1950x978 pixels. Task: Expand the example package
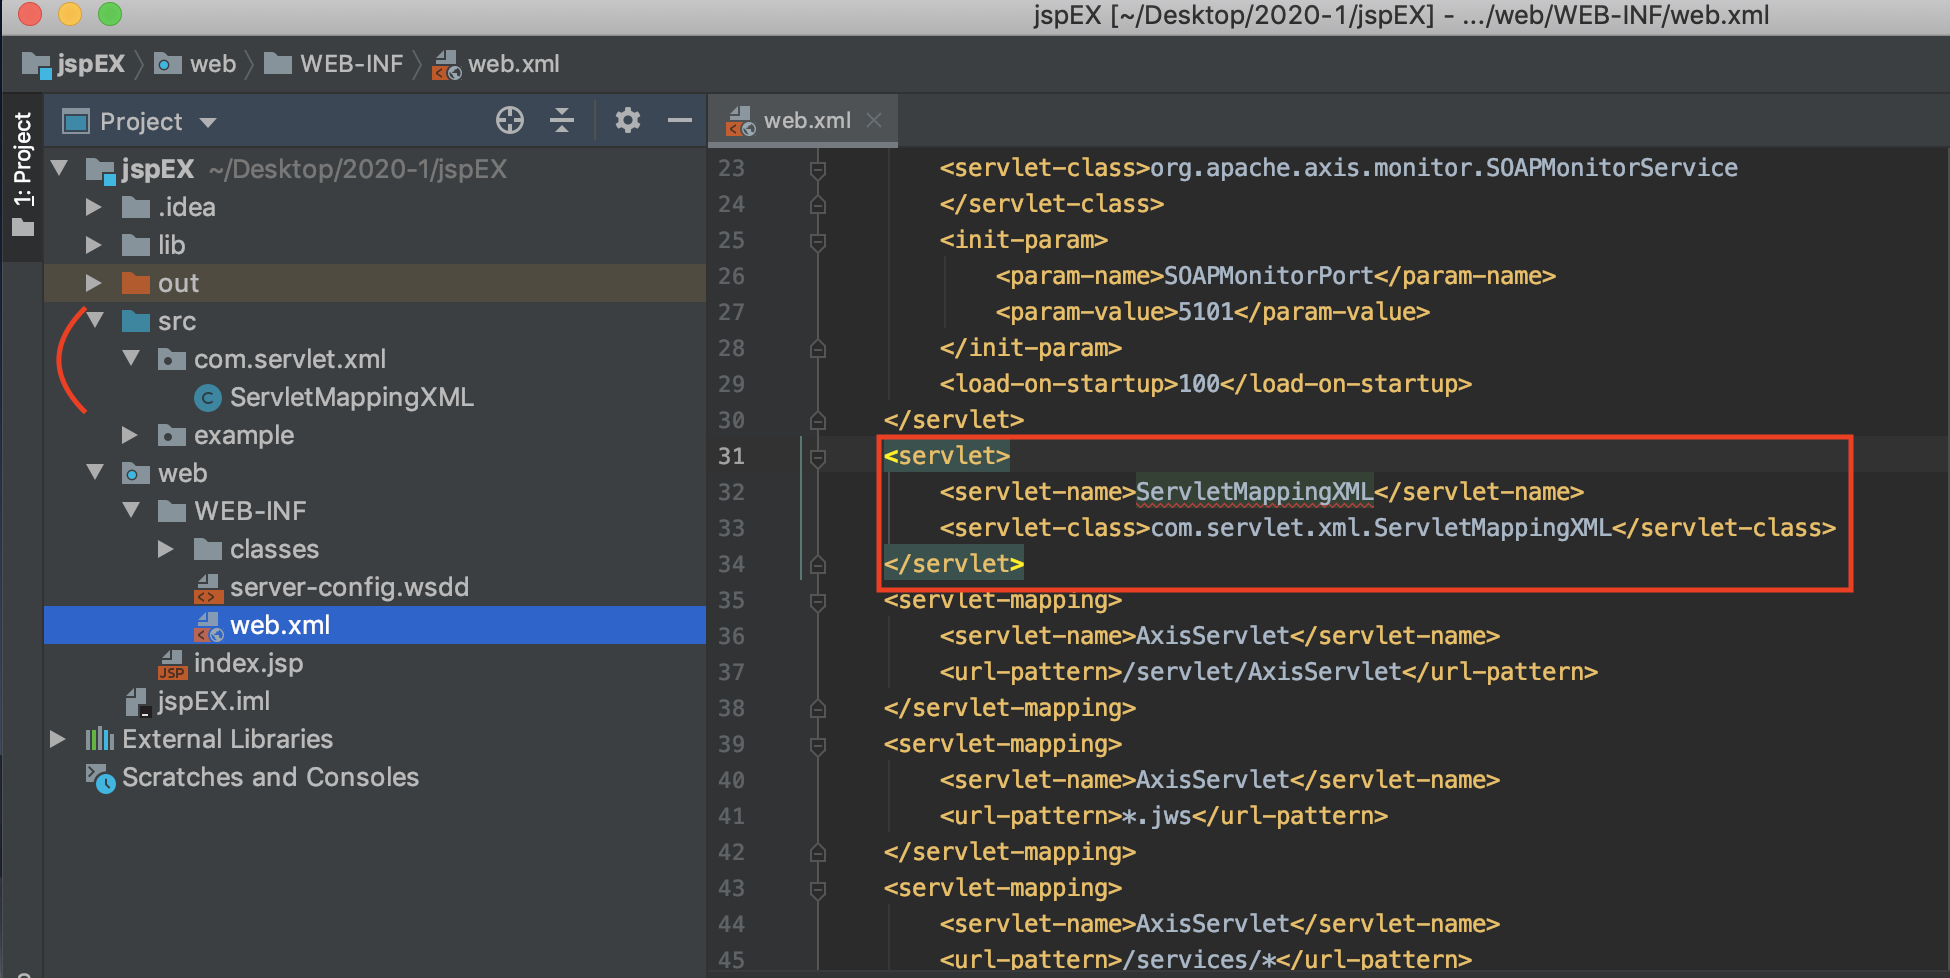[x=130, y=435]
